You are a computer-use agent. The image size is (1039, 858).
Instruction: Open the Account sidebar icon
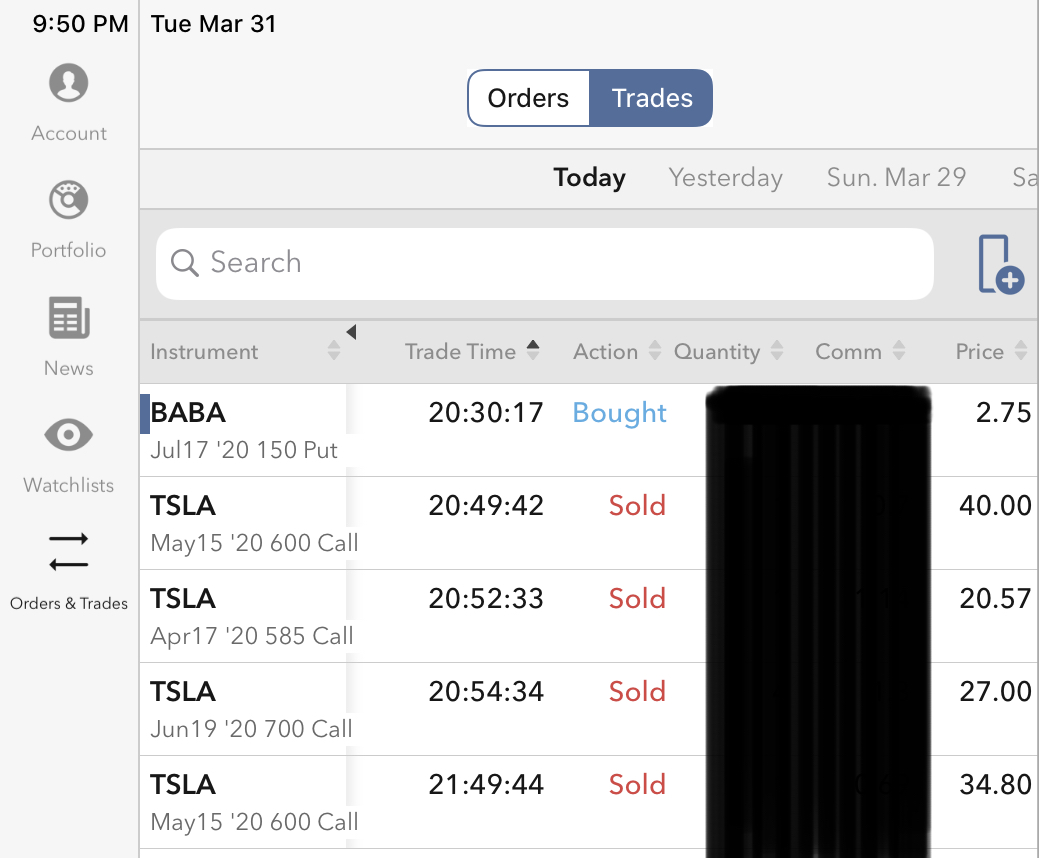click(68, 83)
